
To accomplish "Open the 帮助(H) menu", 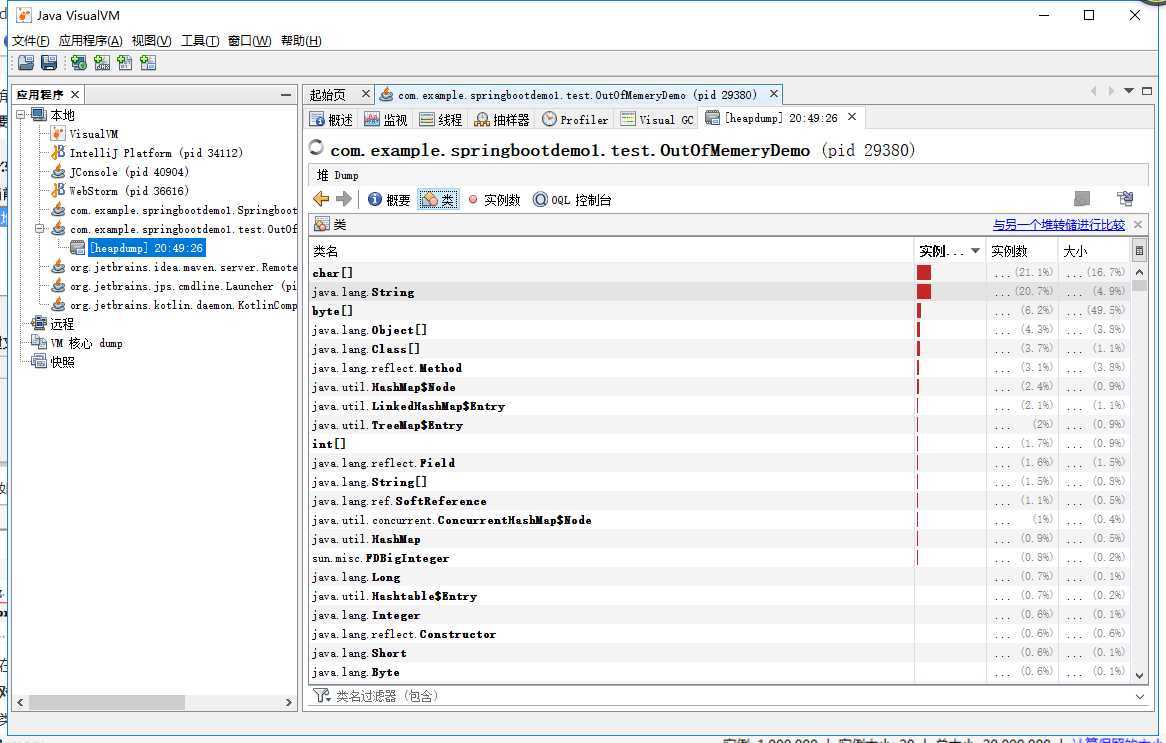I will (x=301, y=41).
